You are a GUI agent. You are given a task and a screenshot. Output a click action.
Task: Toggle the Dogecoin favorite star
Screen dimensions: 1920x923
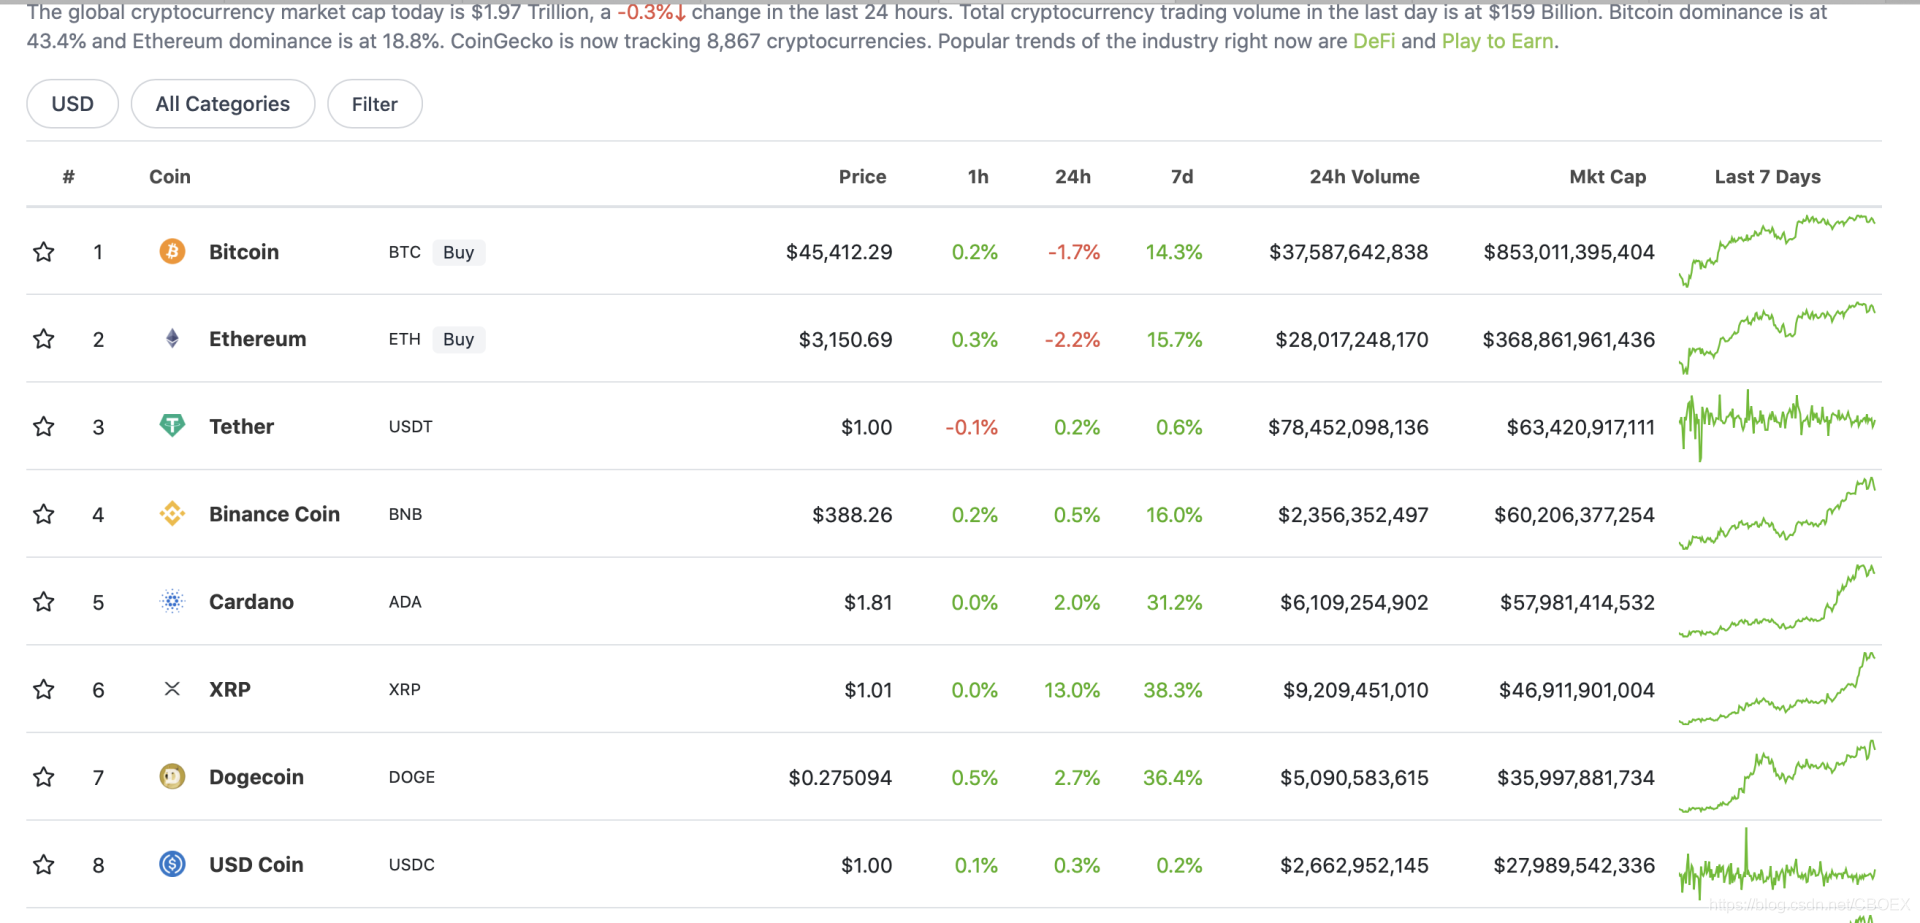(x=44, y=777)
